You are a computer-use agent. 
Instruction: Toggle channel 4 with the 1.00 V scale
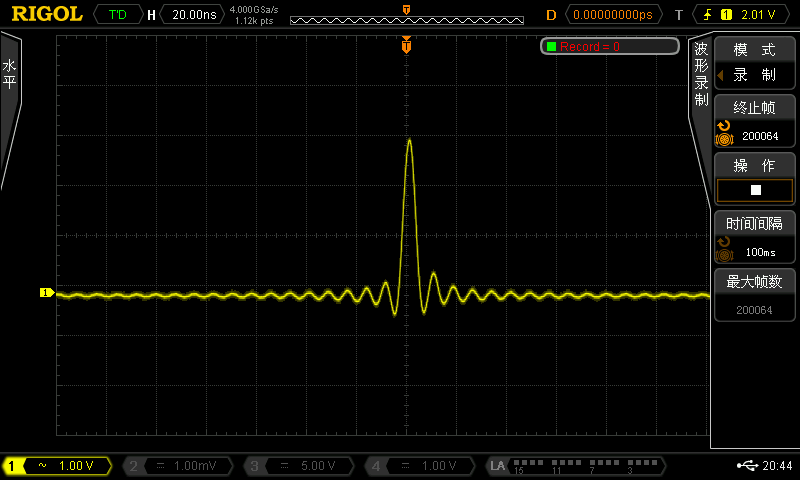[x=419, y=466]
